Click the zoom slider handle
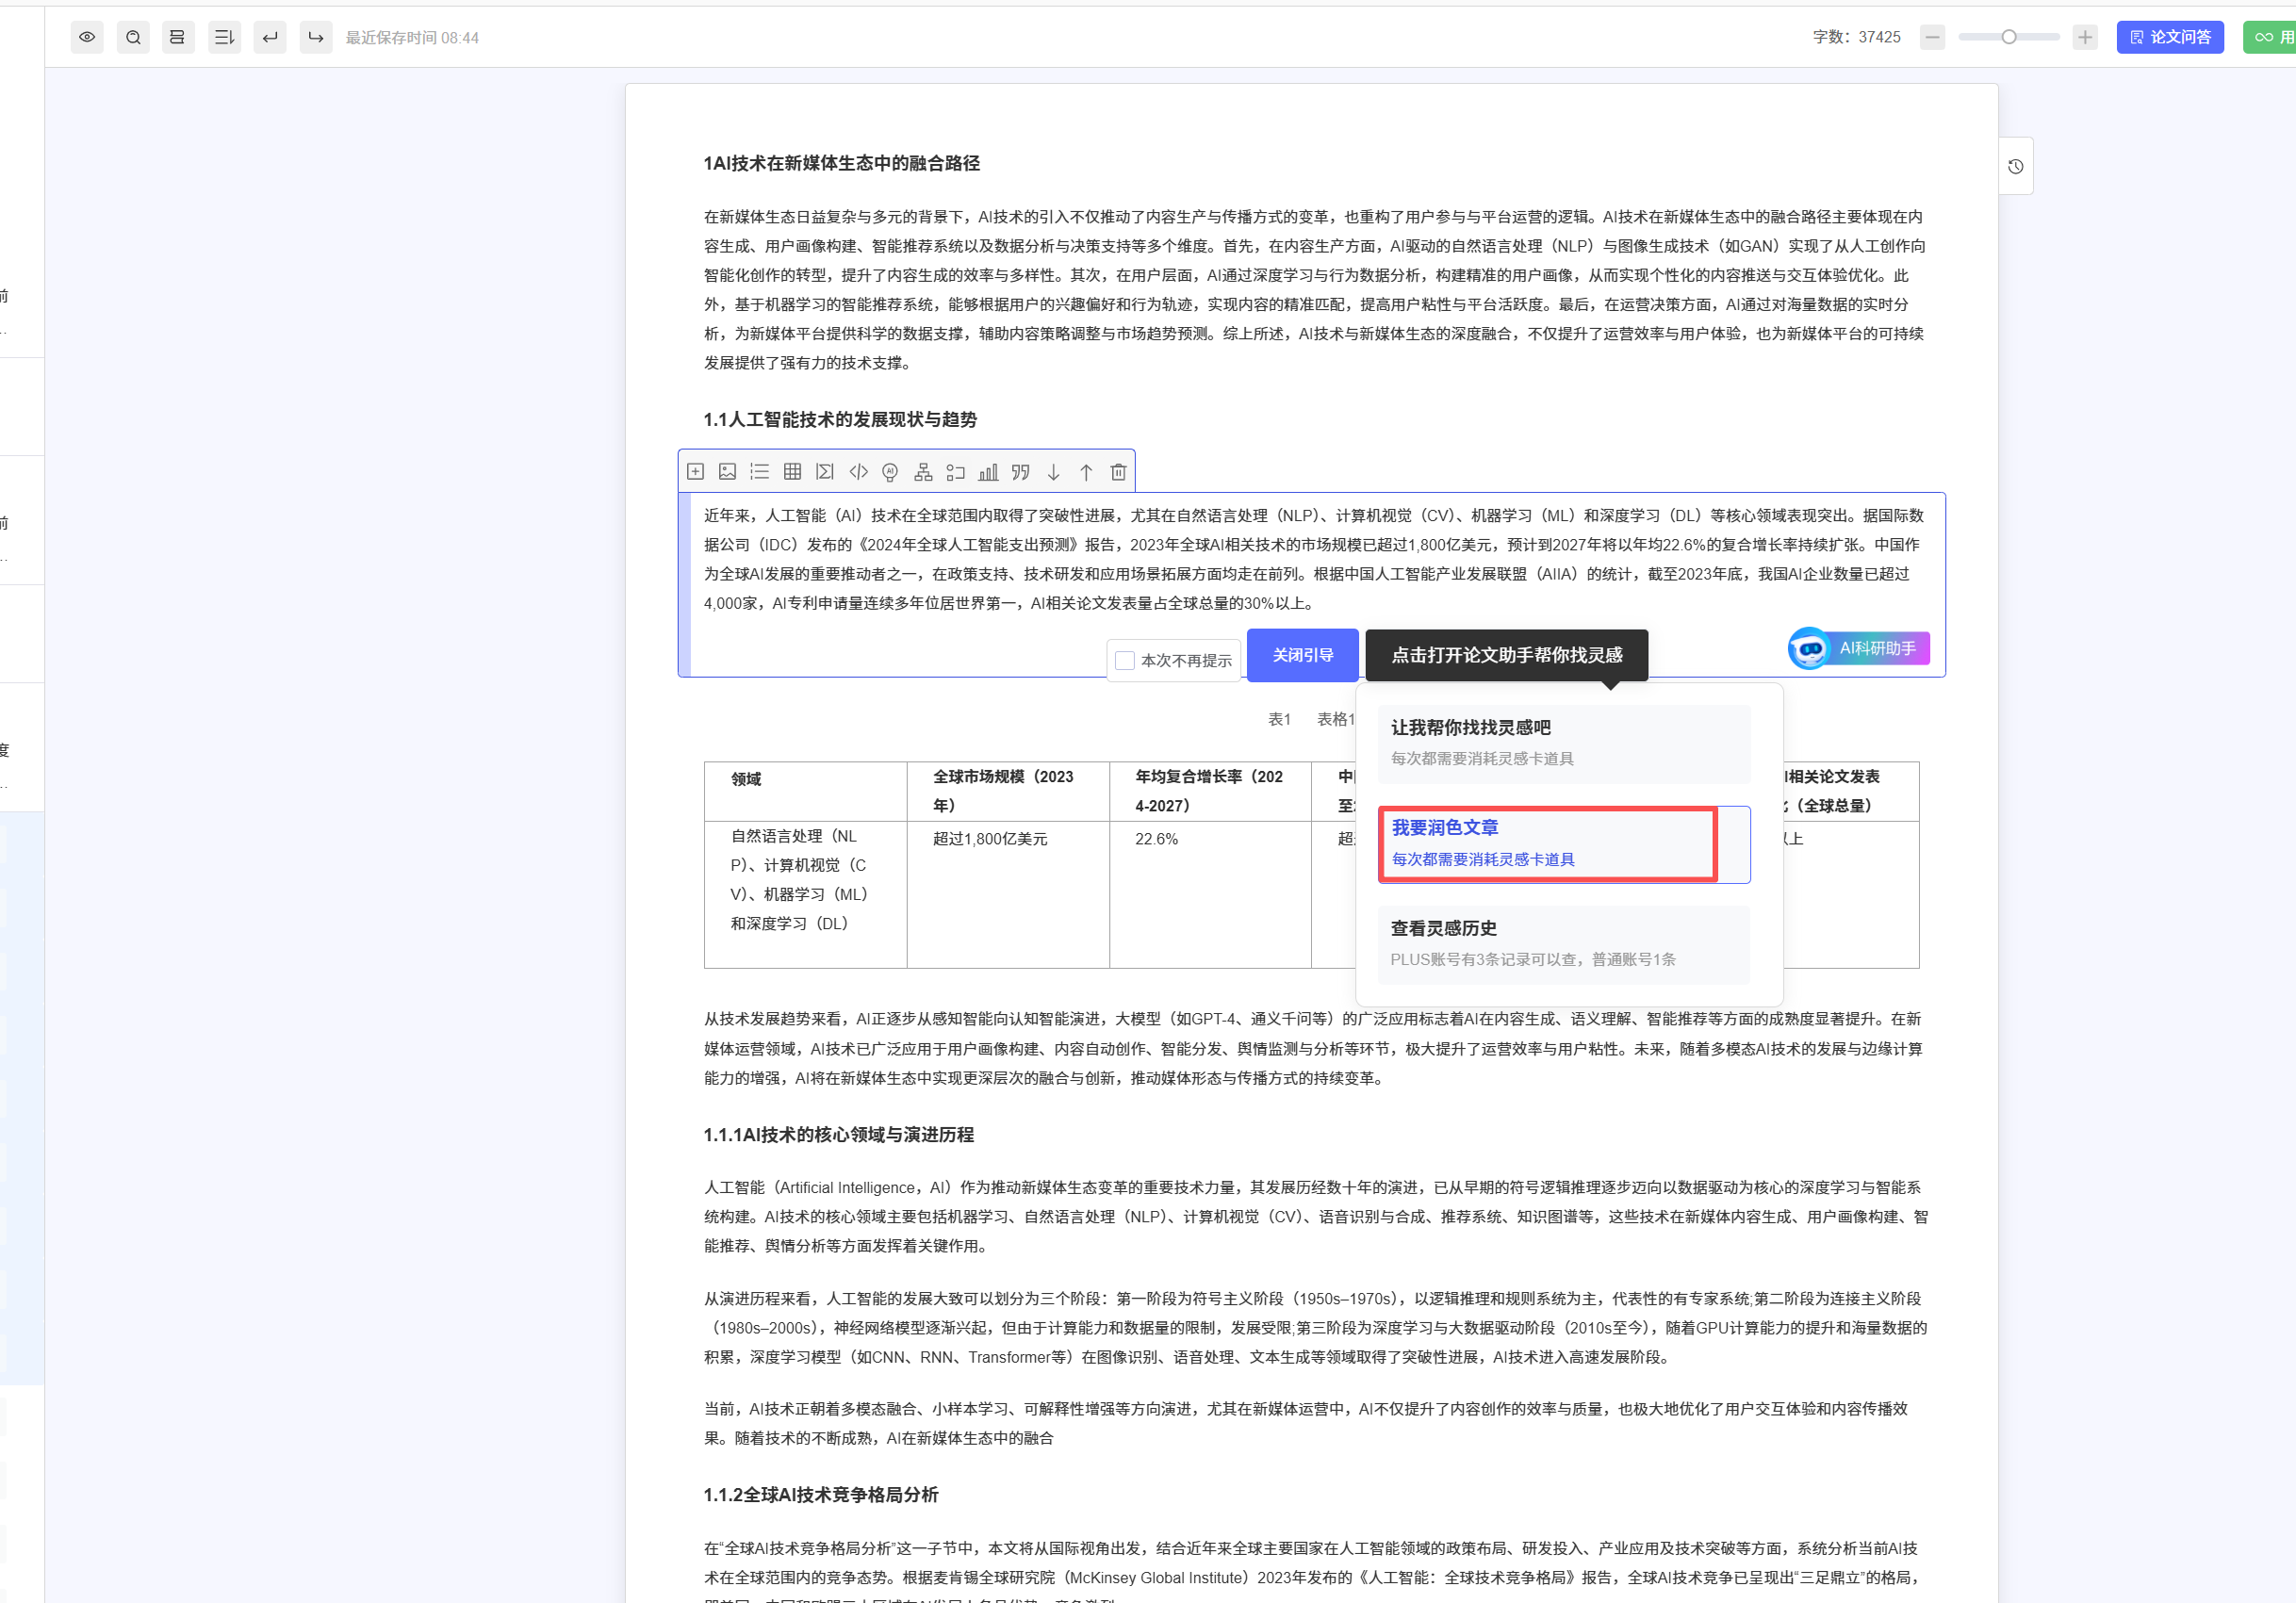This screenshot has width=2296, height=1603. coord(2008,37)
